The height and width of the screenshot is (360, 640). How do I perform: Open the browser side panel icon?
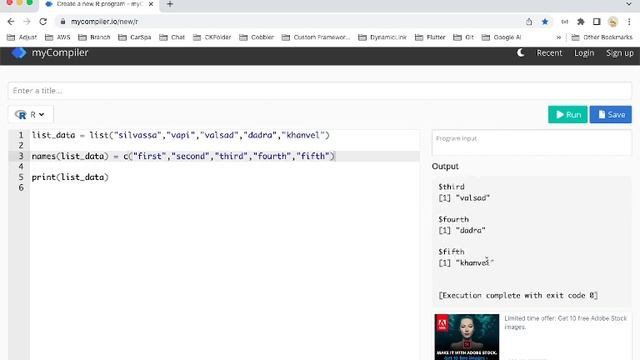596,22
